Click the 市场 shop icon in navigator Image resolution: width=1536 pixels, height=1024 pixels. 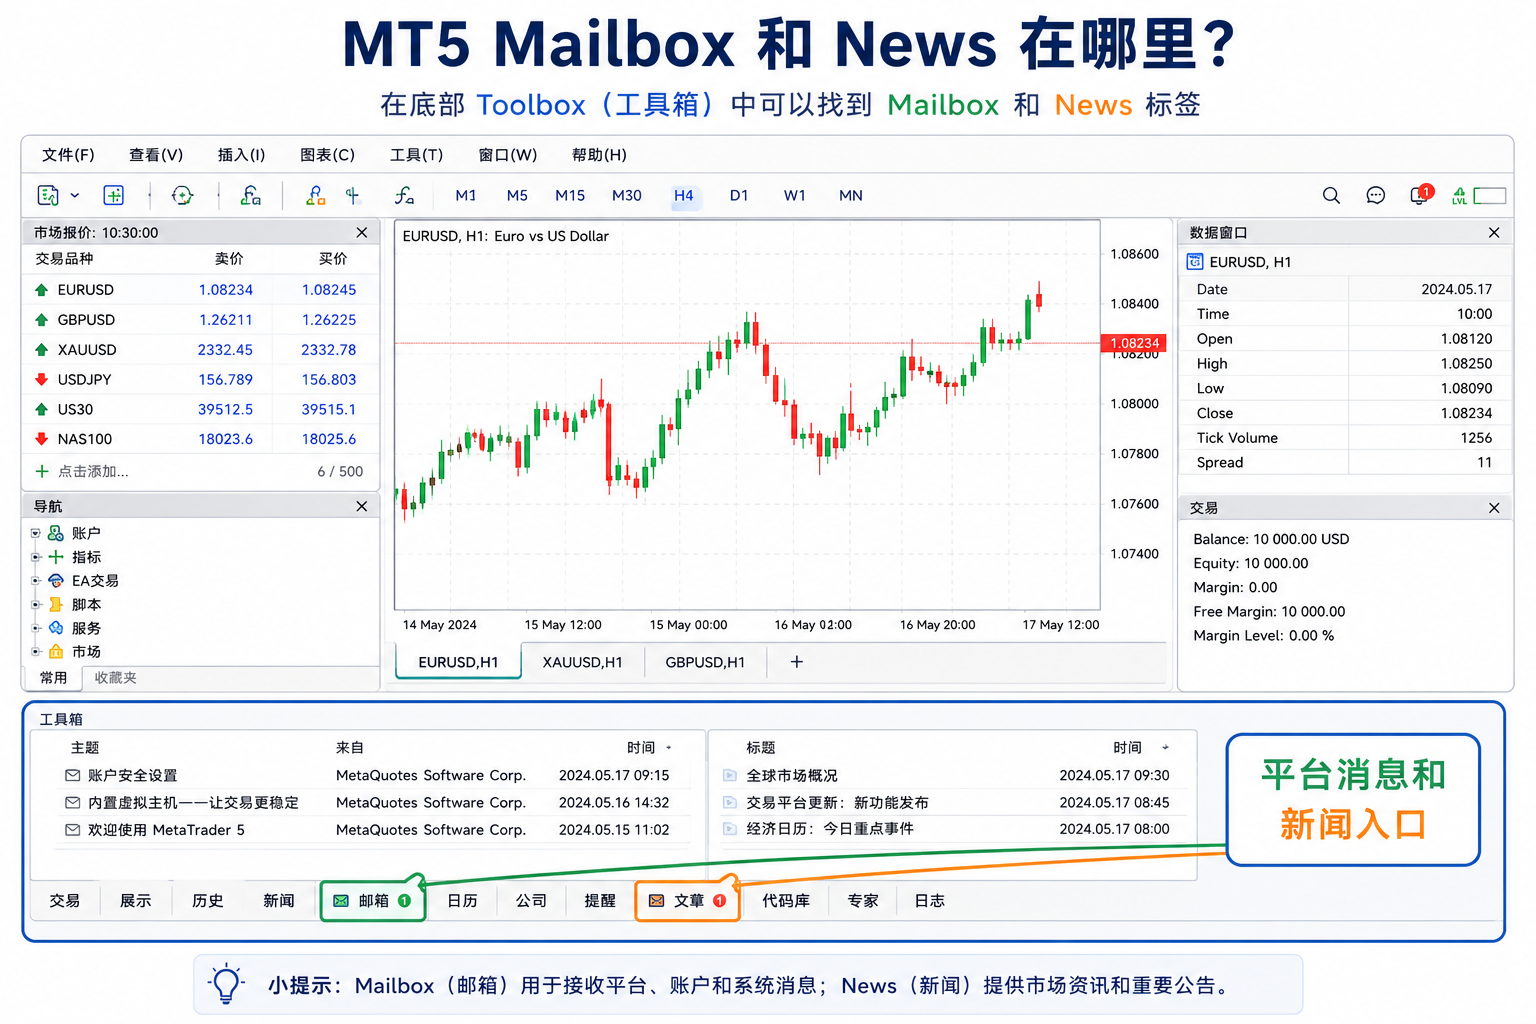click(x=56, y=652)
